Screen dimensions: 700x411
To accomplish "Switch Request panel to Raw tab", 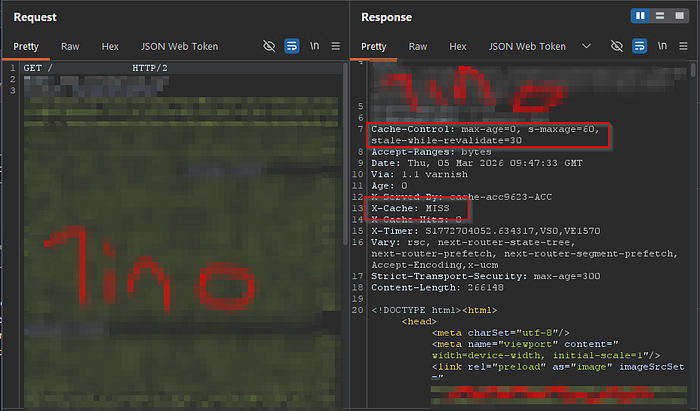I will point(70,46).
